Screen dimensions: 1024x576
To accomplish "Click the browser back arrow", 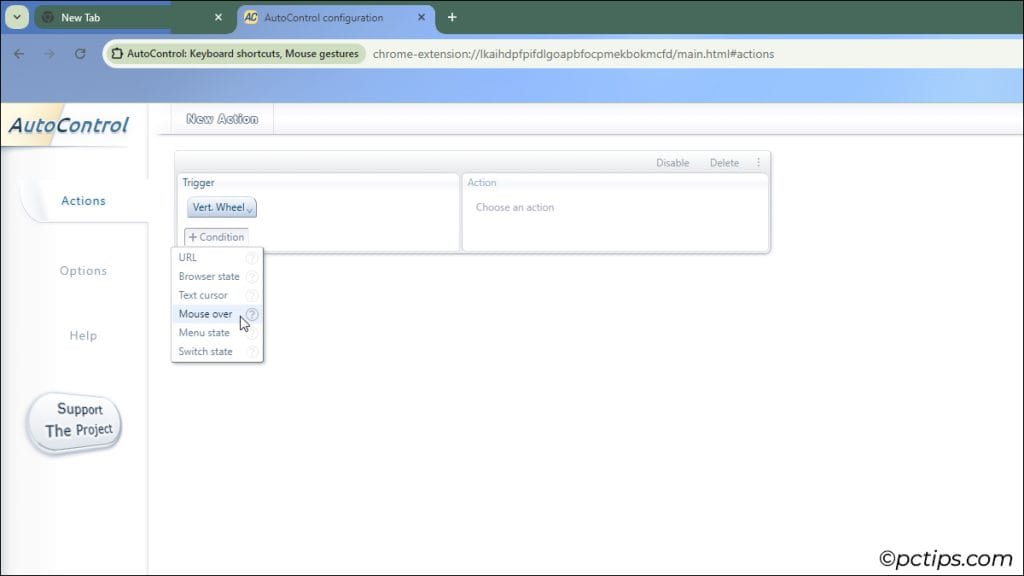I will point(19,54).
